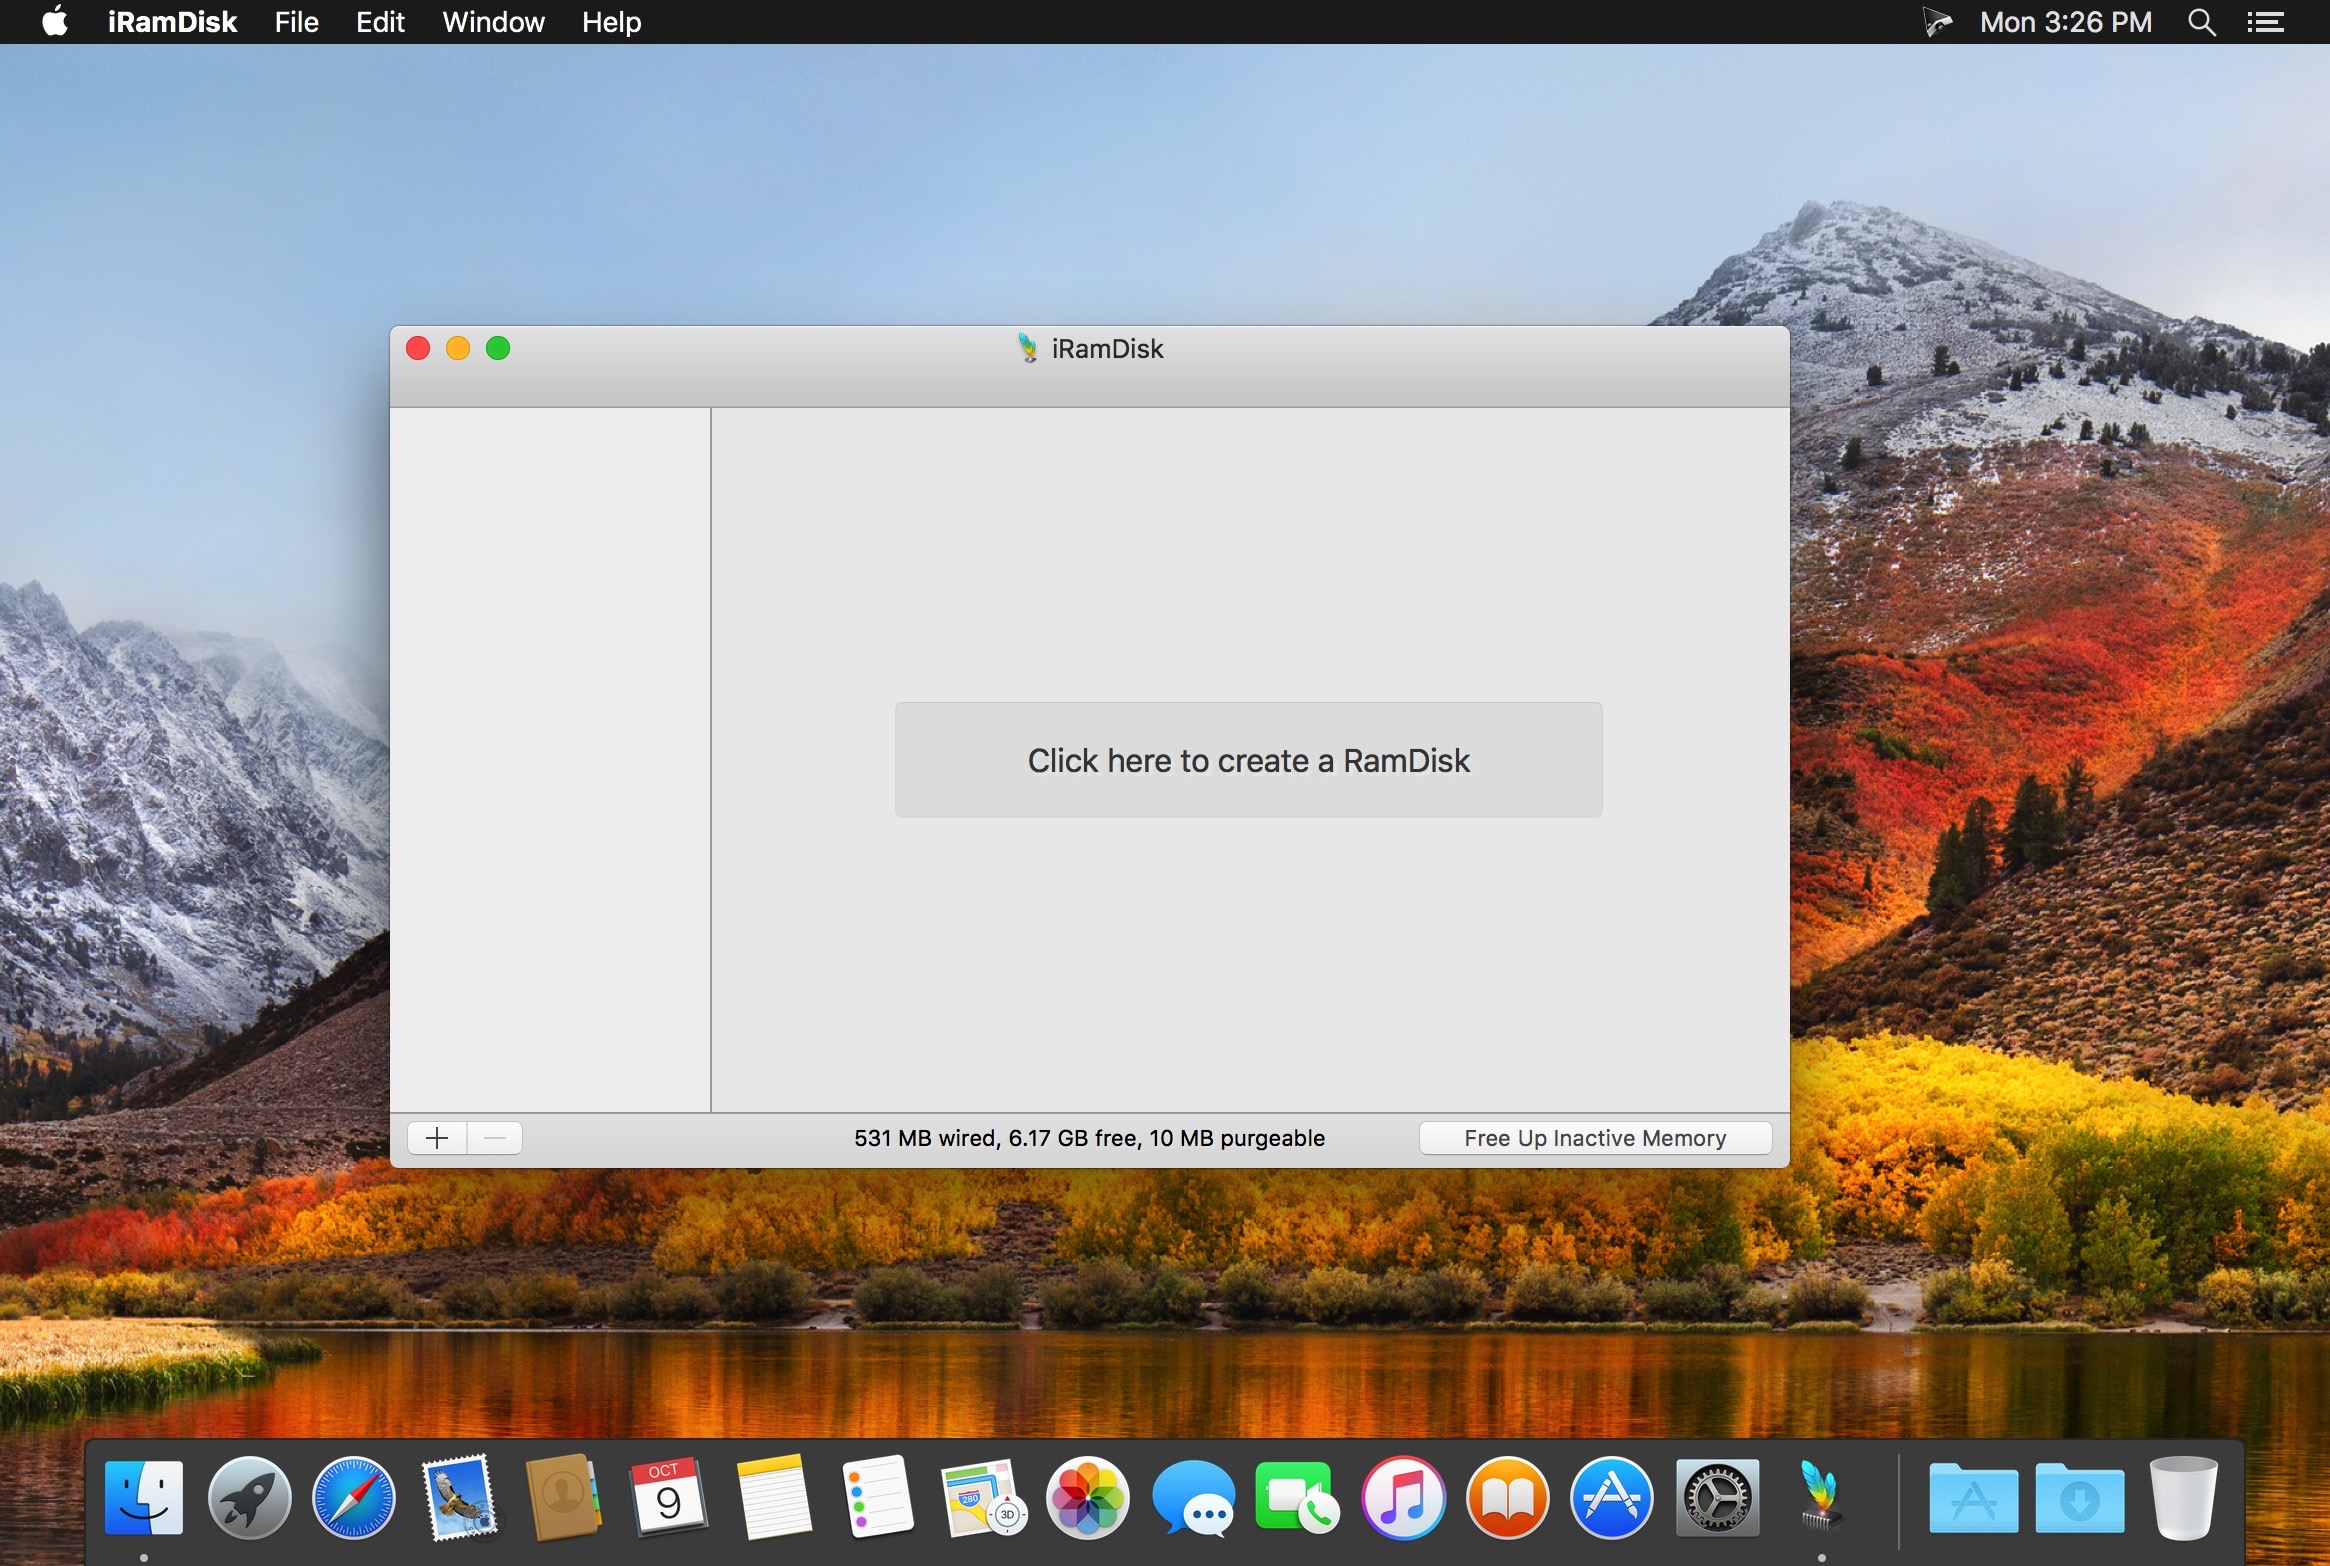Viewport: 2330px width, 1566px height.
Task: Open FaceTime from the Dock
Action: coord(1297,1497)
